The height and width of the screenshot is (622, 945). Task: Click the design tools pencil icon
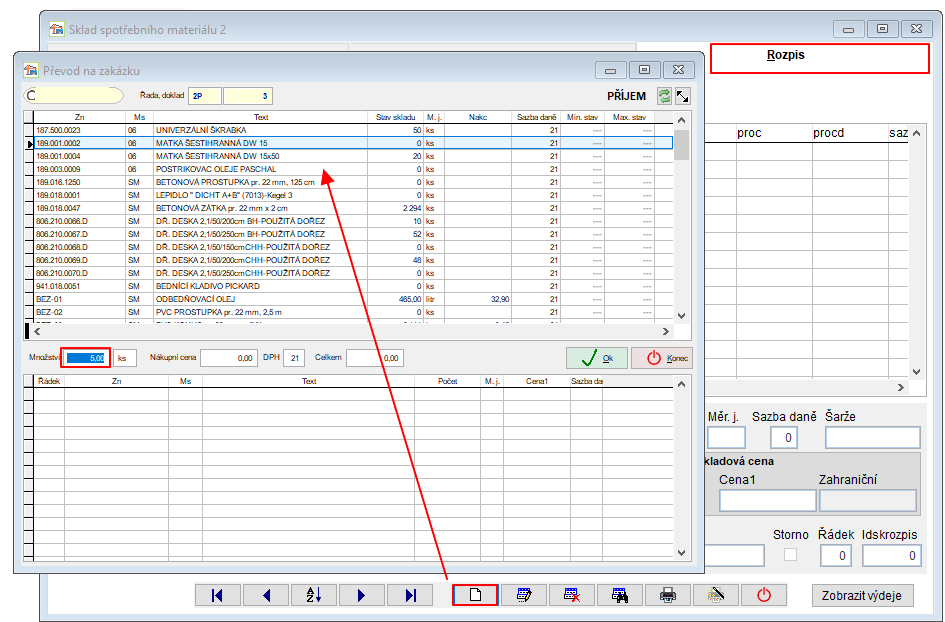pyautogui.click(x=715, y=595)
